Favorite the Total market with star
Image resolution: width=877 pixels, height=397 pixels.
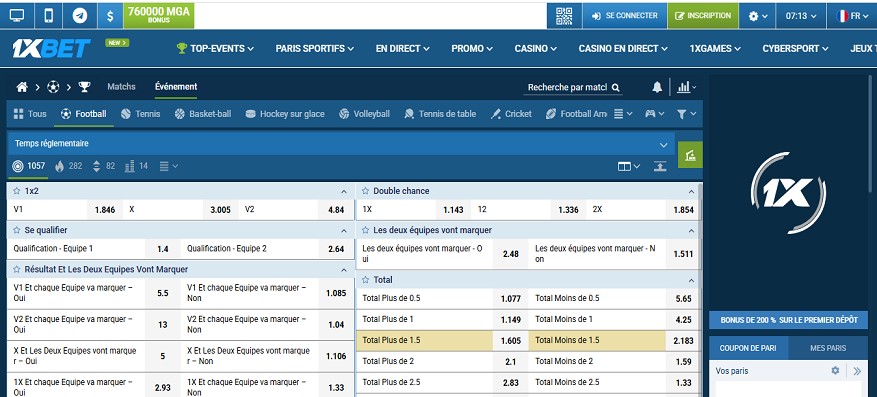point(365,280)
